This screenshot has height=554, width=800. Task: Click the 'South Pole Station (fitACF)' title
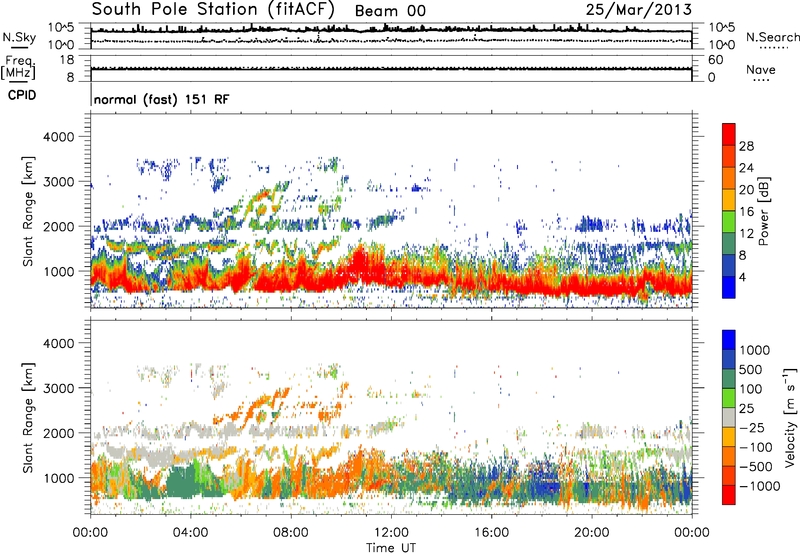213,10
